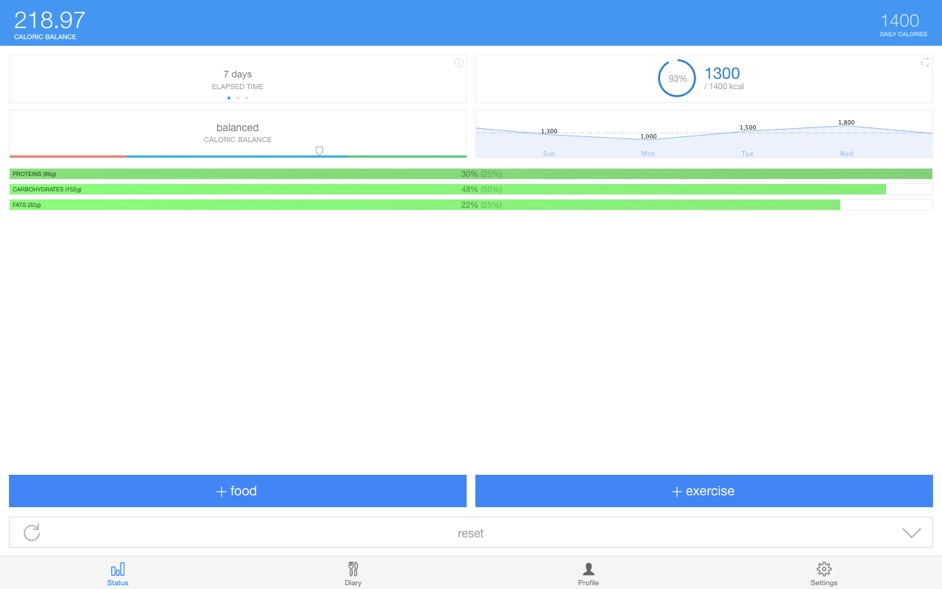Click the reset label text
942x589 pixels.
pos(470,533)
